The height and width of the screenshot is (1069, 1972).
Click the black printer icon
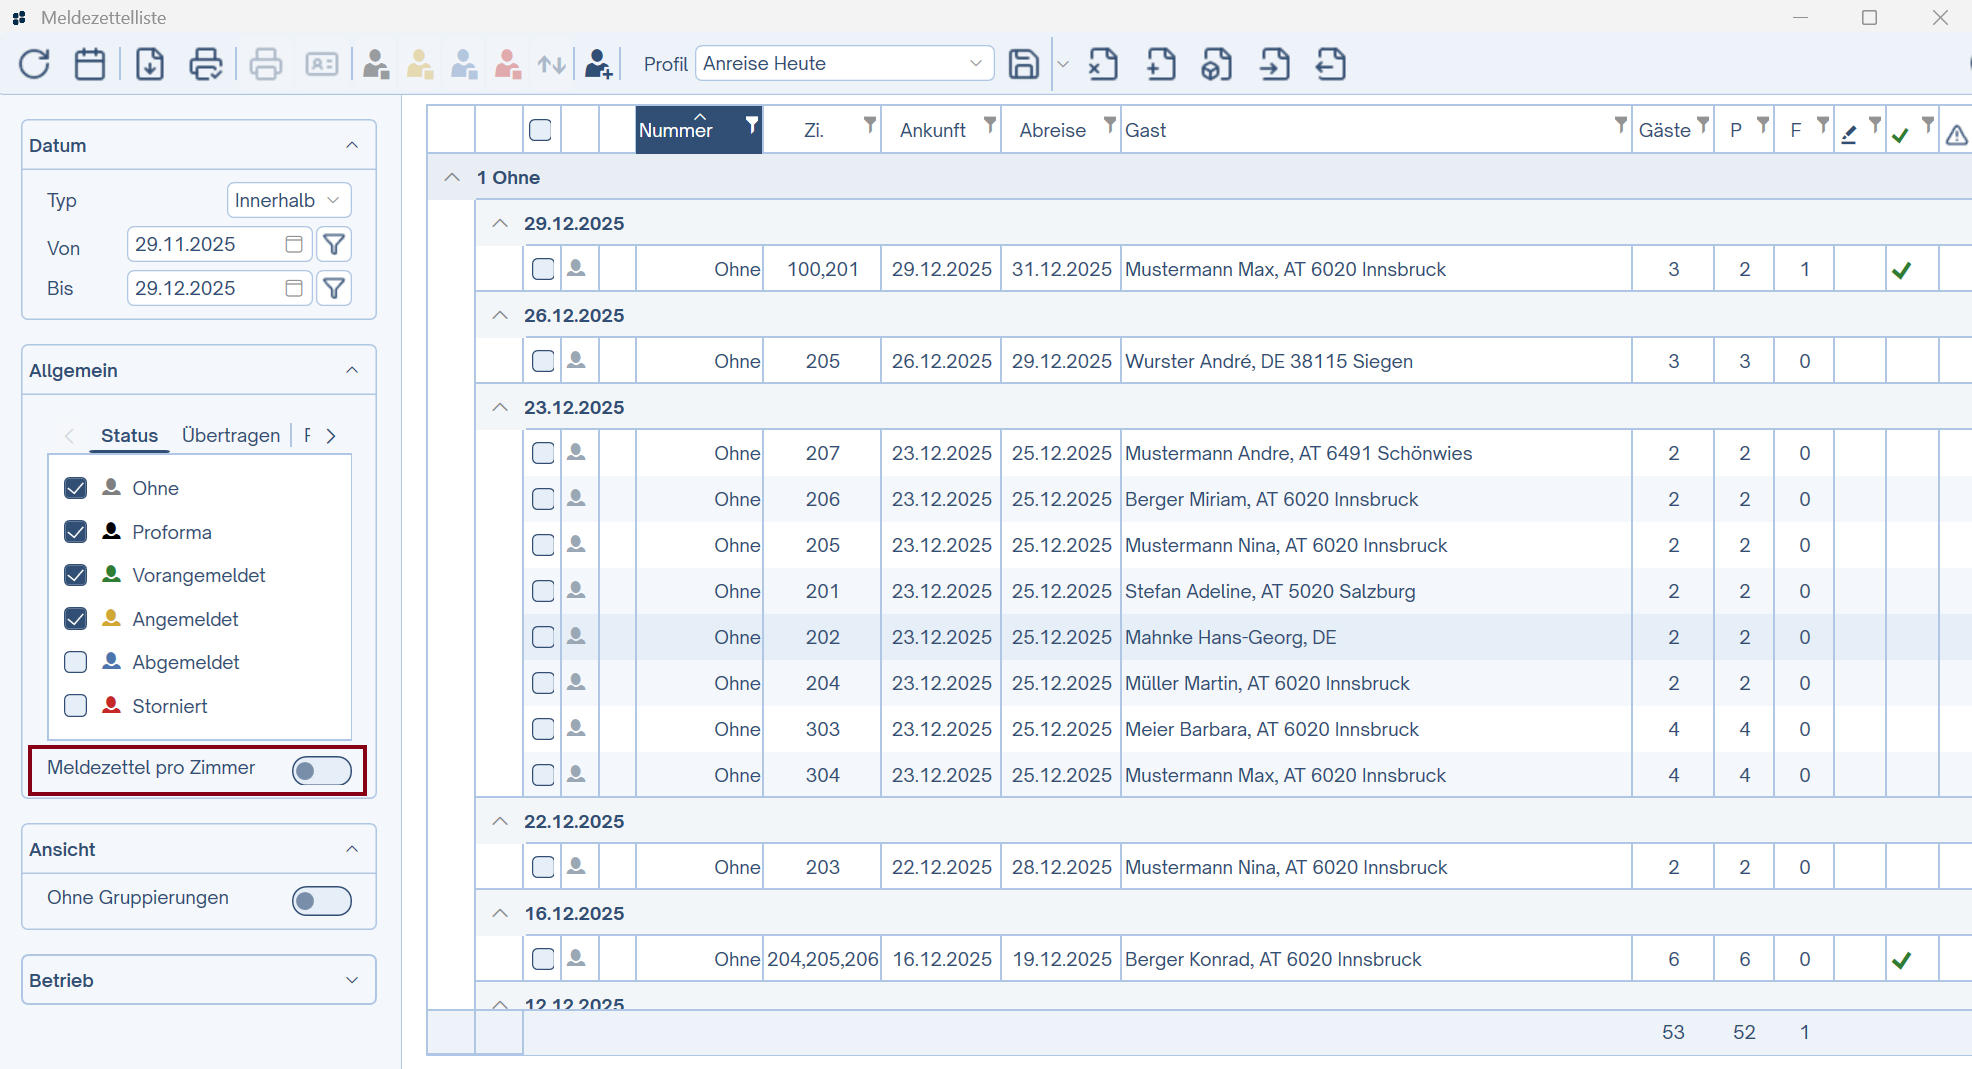206,65
